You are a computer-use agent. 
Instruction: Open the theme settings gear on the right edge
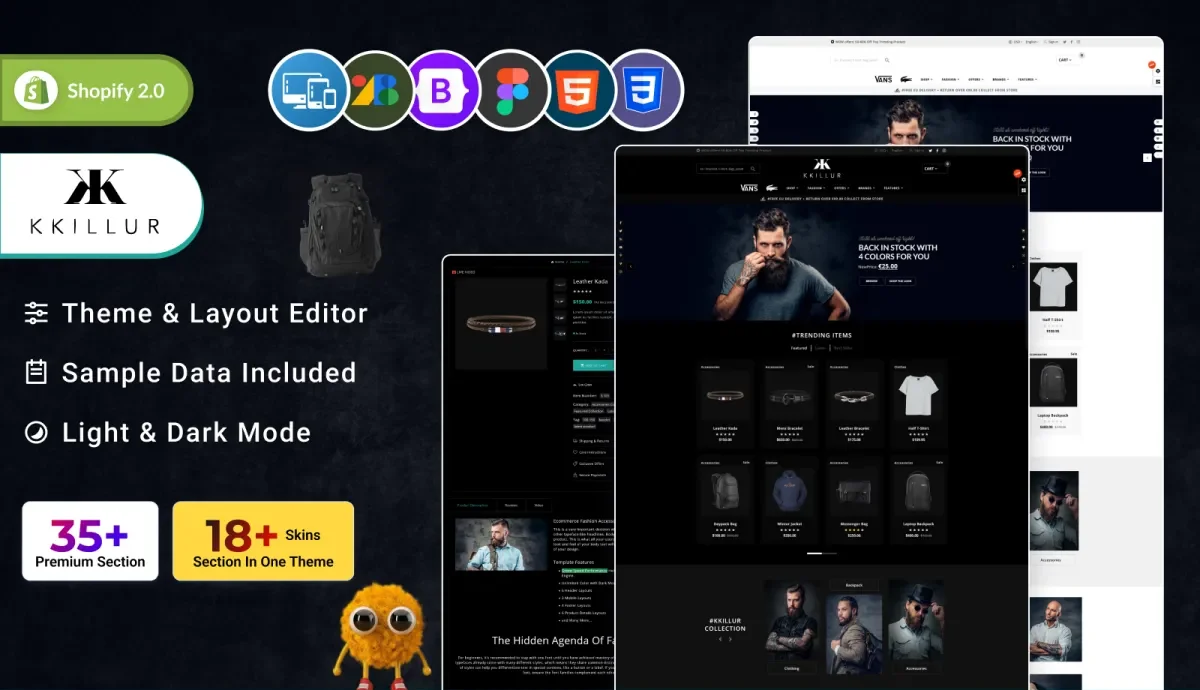pyautogui.click(x=1023, y=179)
